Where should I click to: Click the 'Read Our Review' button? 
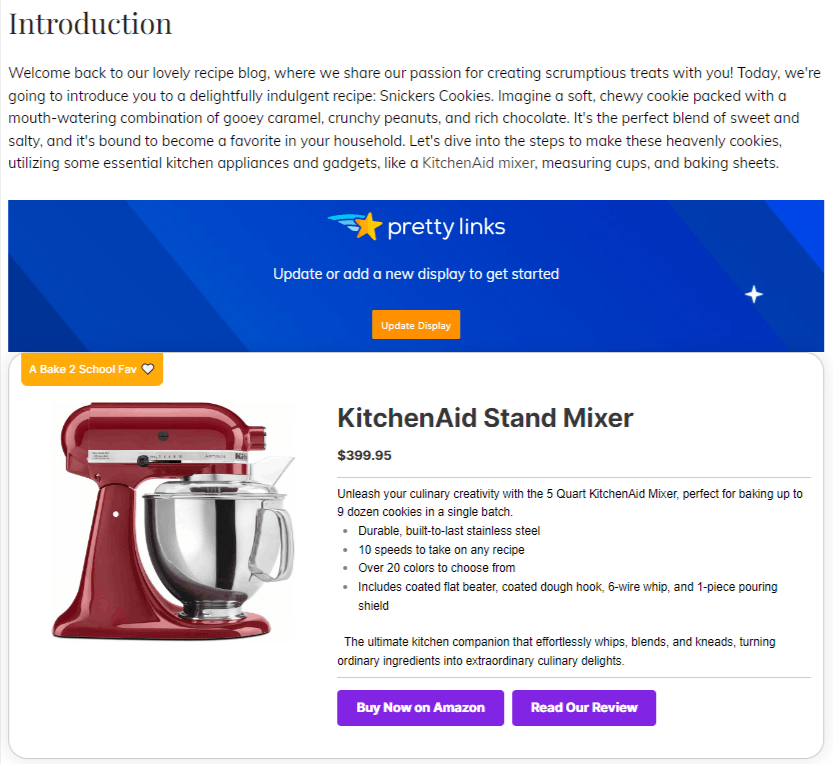click(x=583, y=707)
